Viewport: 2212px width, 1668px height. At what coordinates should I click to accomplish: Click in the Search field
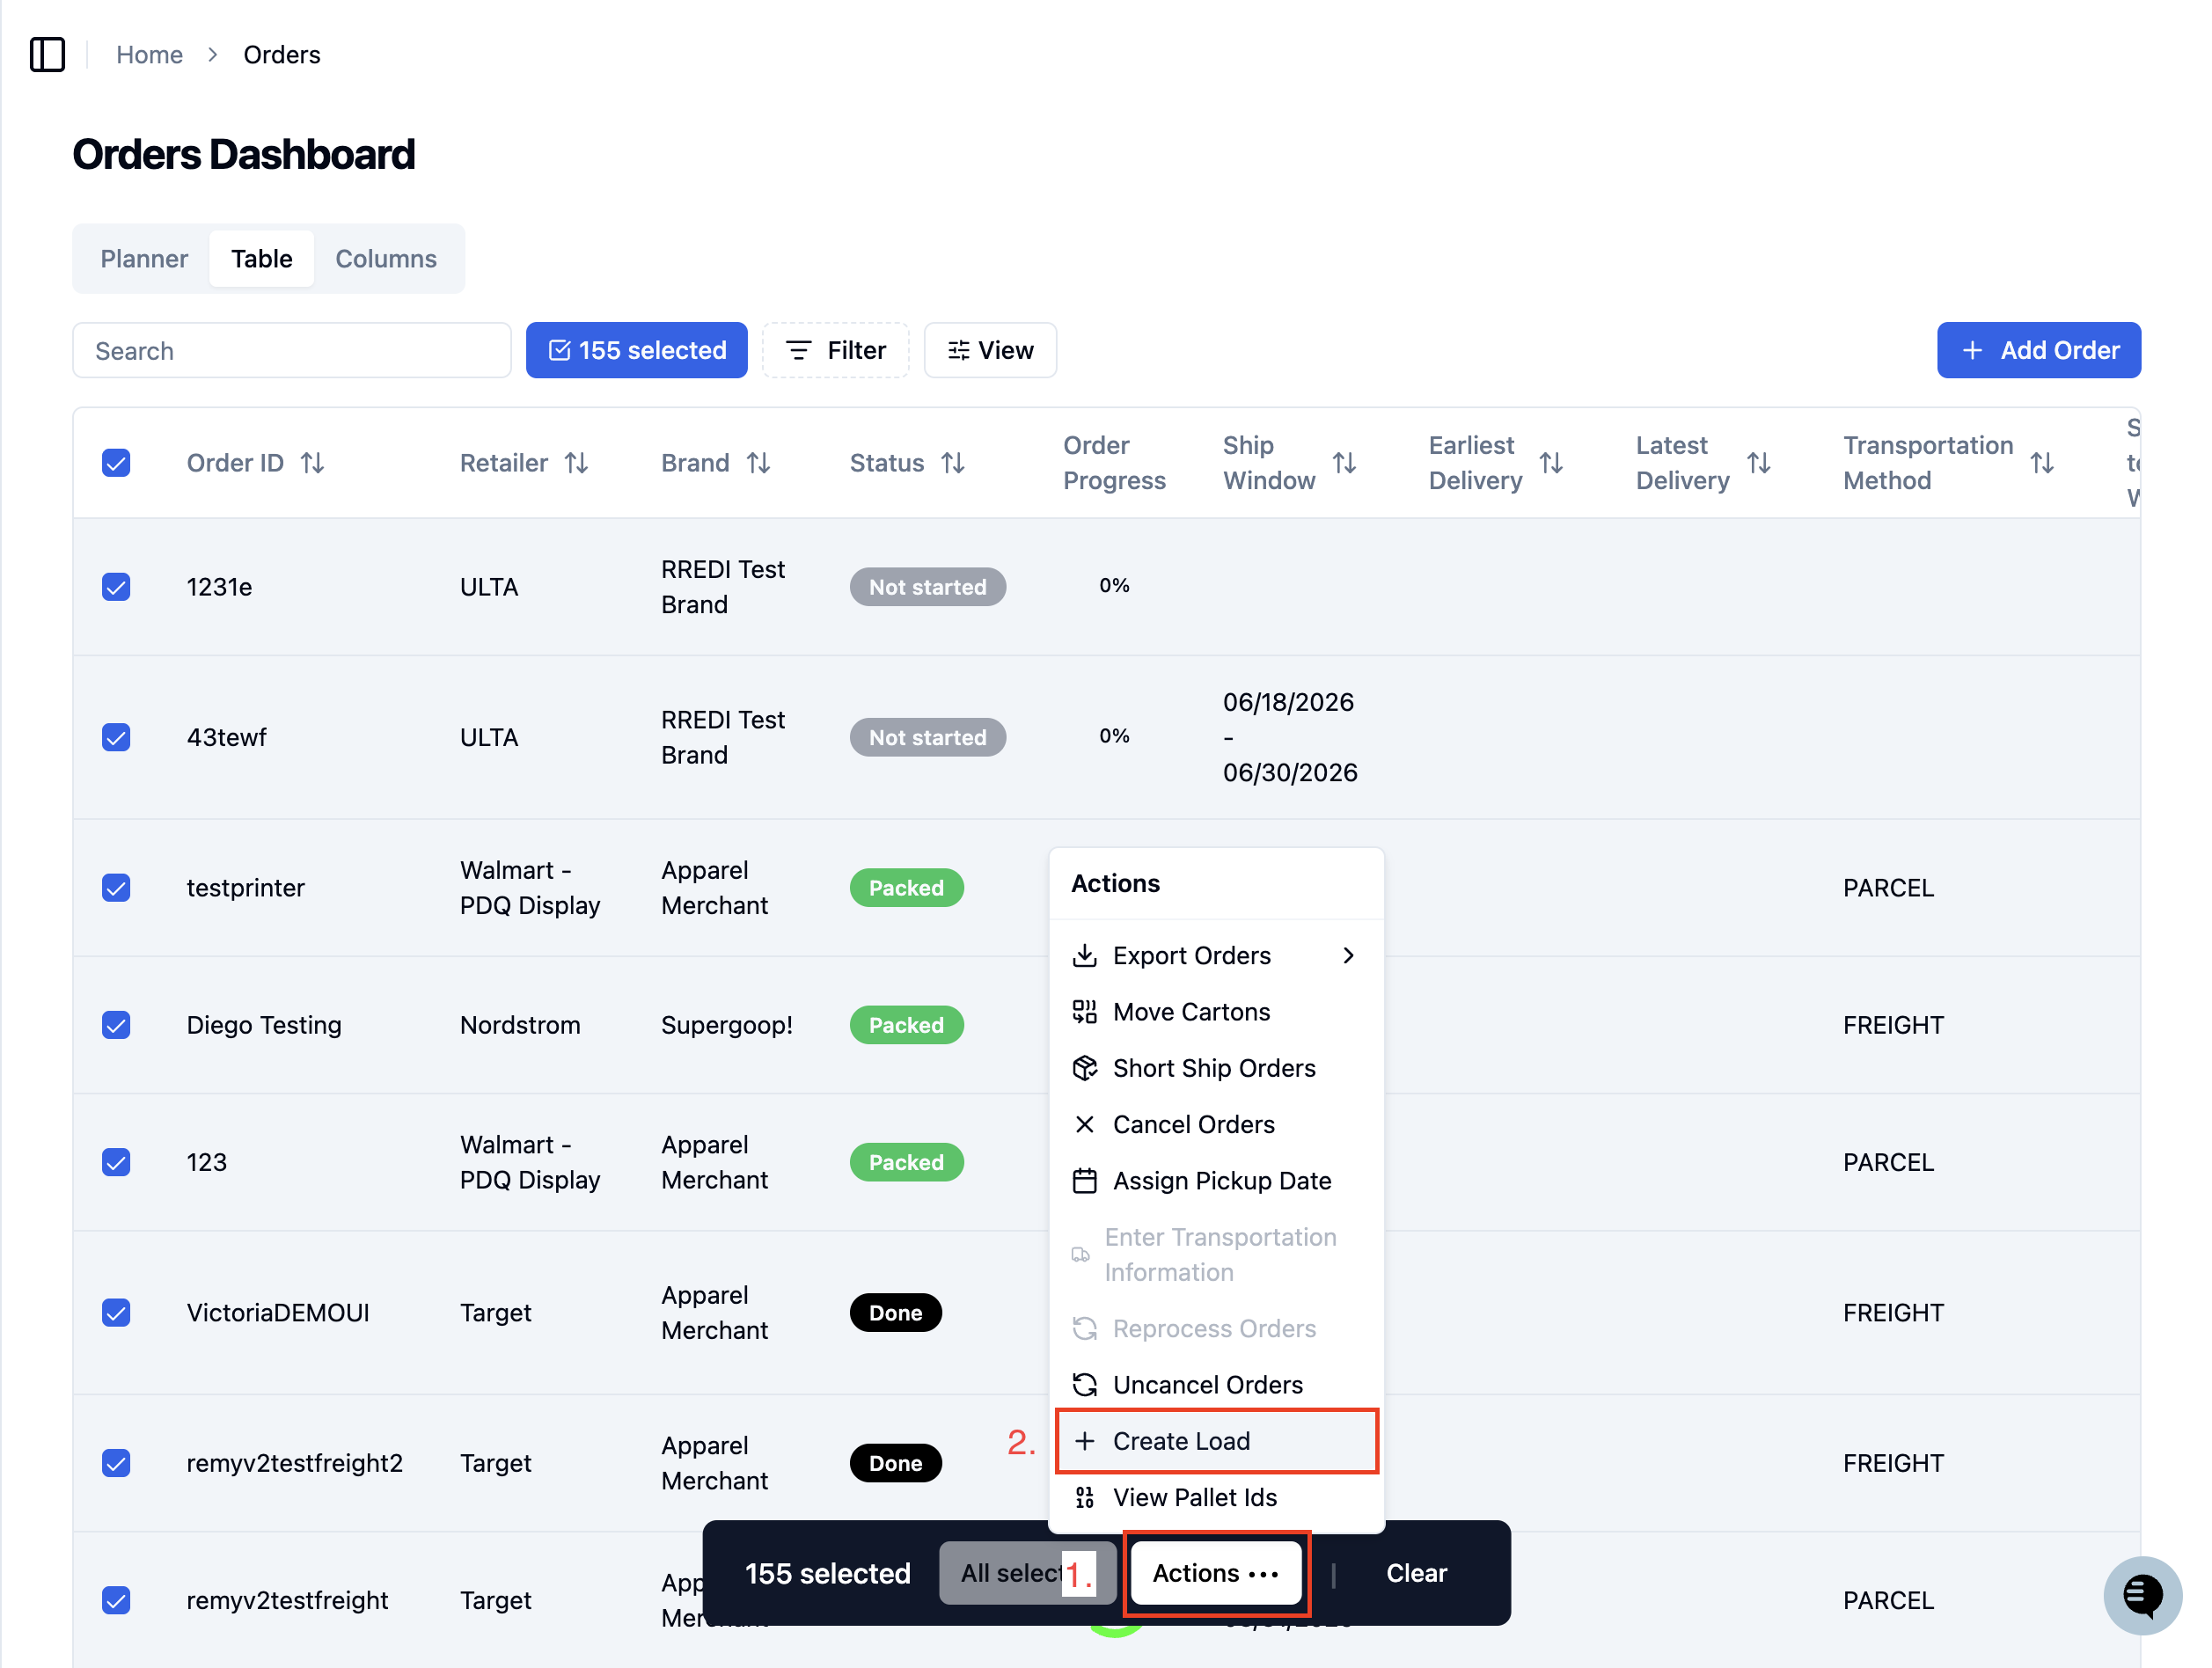292,350
